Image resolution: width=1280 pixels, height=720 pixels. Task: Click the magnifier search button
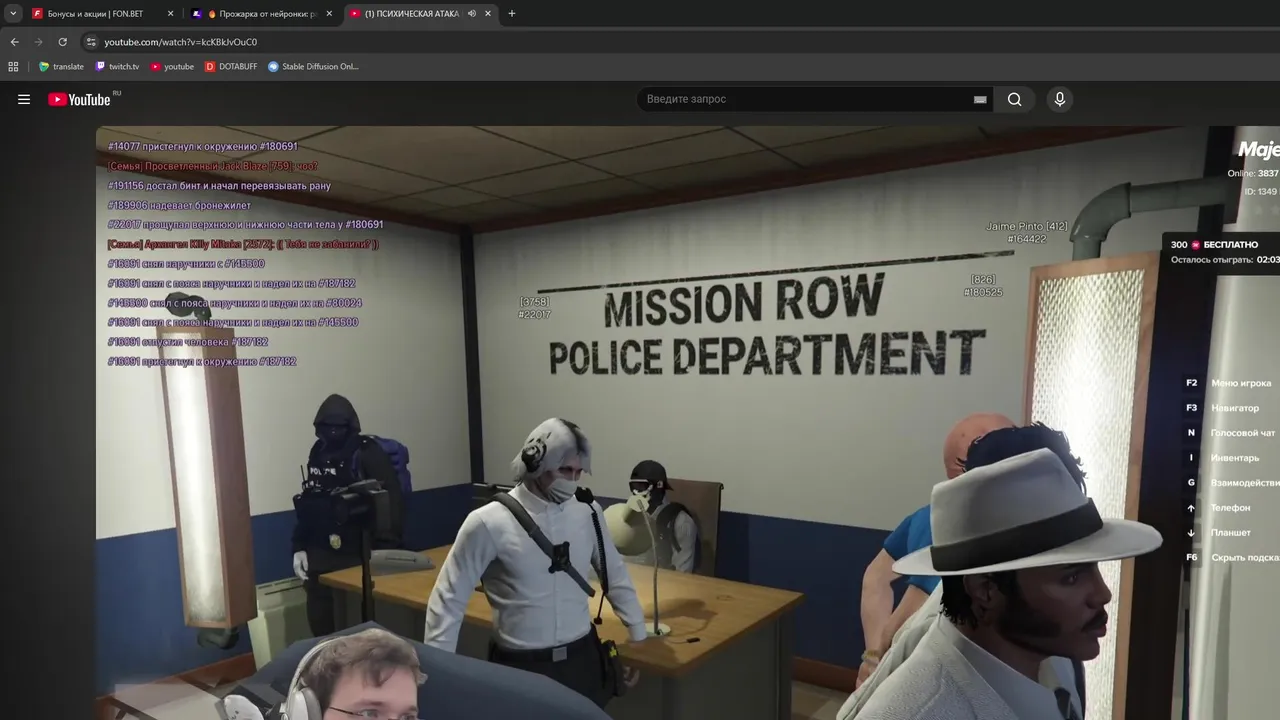(x=1015, y=99)
